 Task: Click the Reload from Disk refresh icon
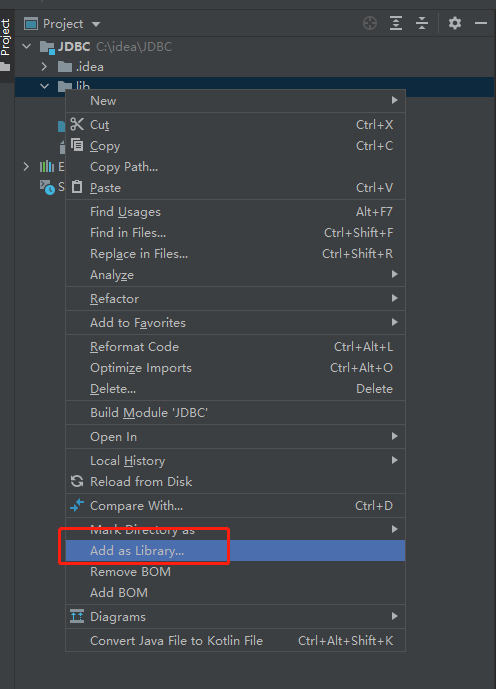tap(77, 482)
